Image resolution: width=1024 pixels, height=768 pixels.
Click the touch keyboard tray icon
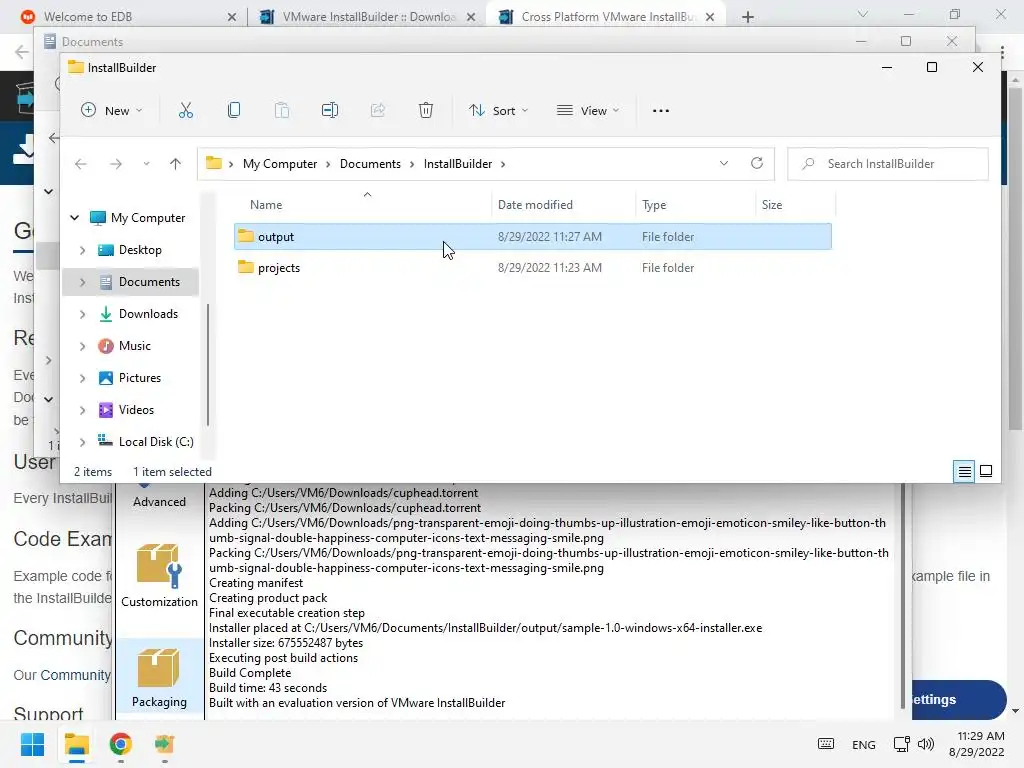825,744
